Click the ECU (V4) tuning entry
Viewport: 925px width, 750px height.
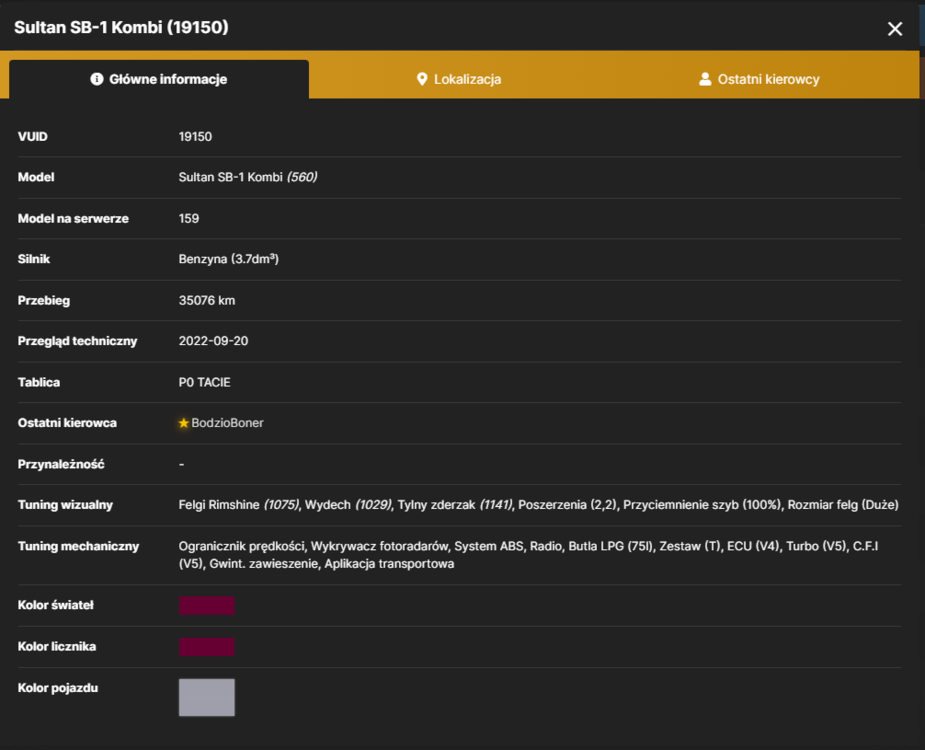[x=753, y=546]
